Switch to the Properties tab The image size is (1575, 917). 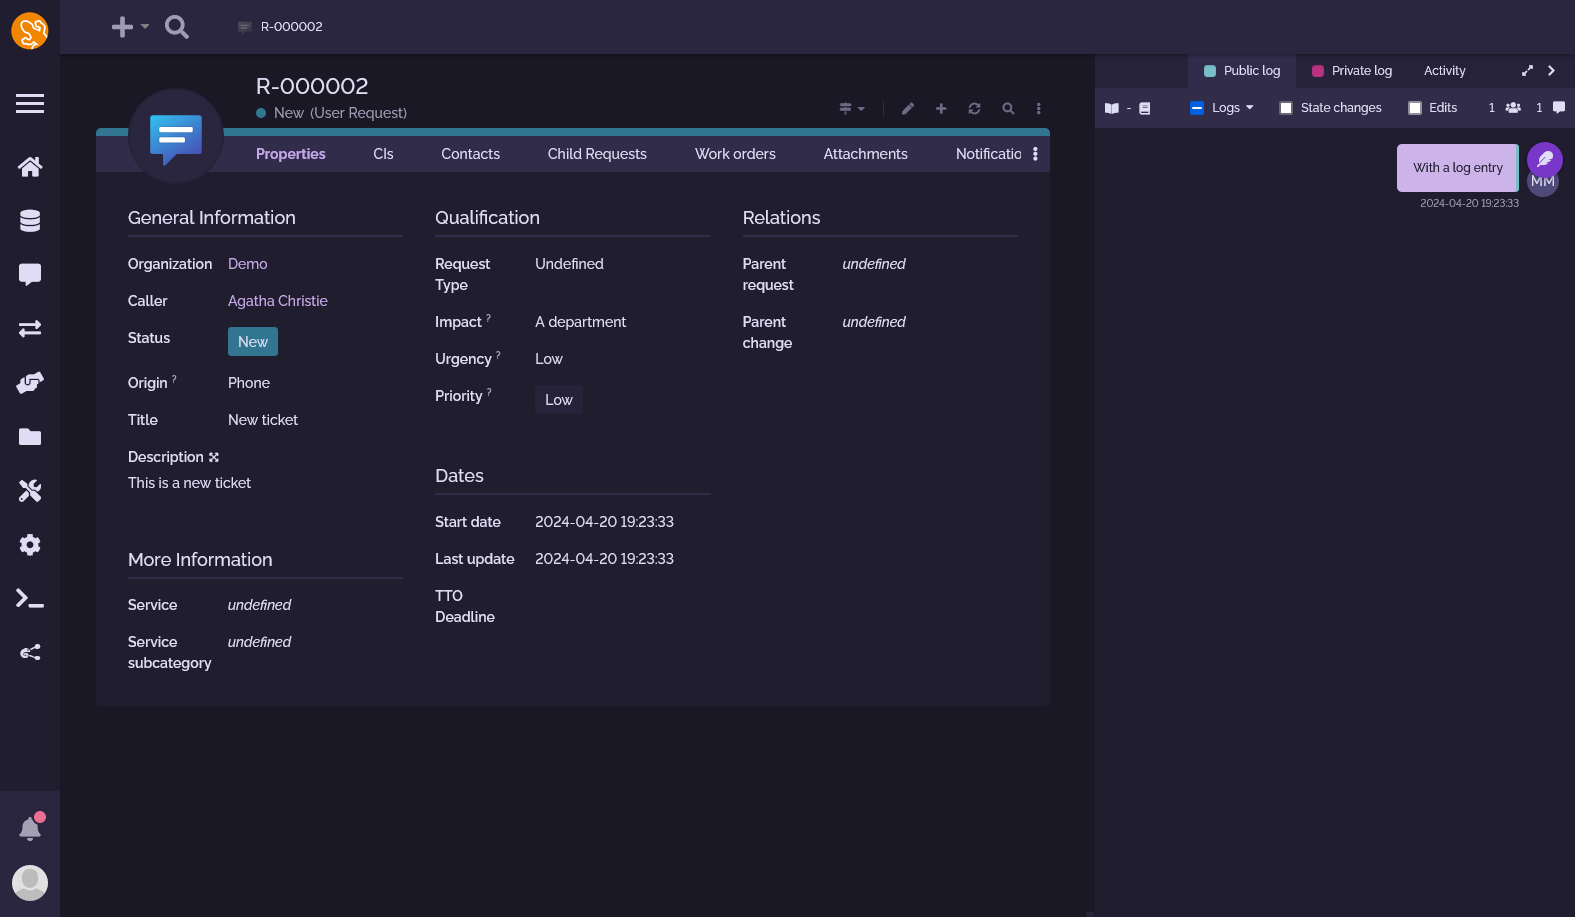coord(291,154)
